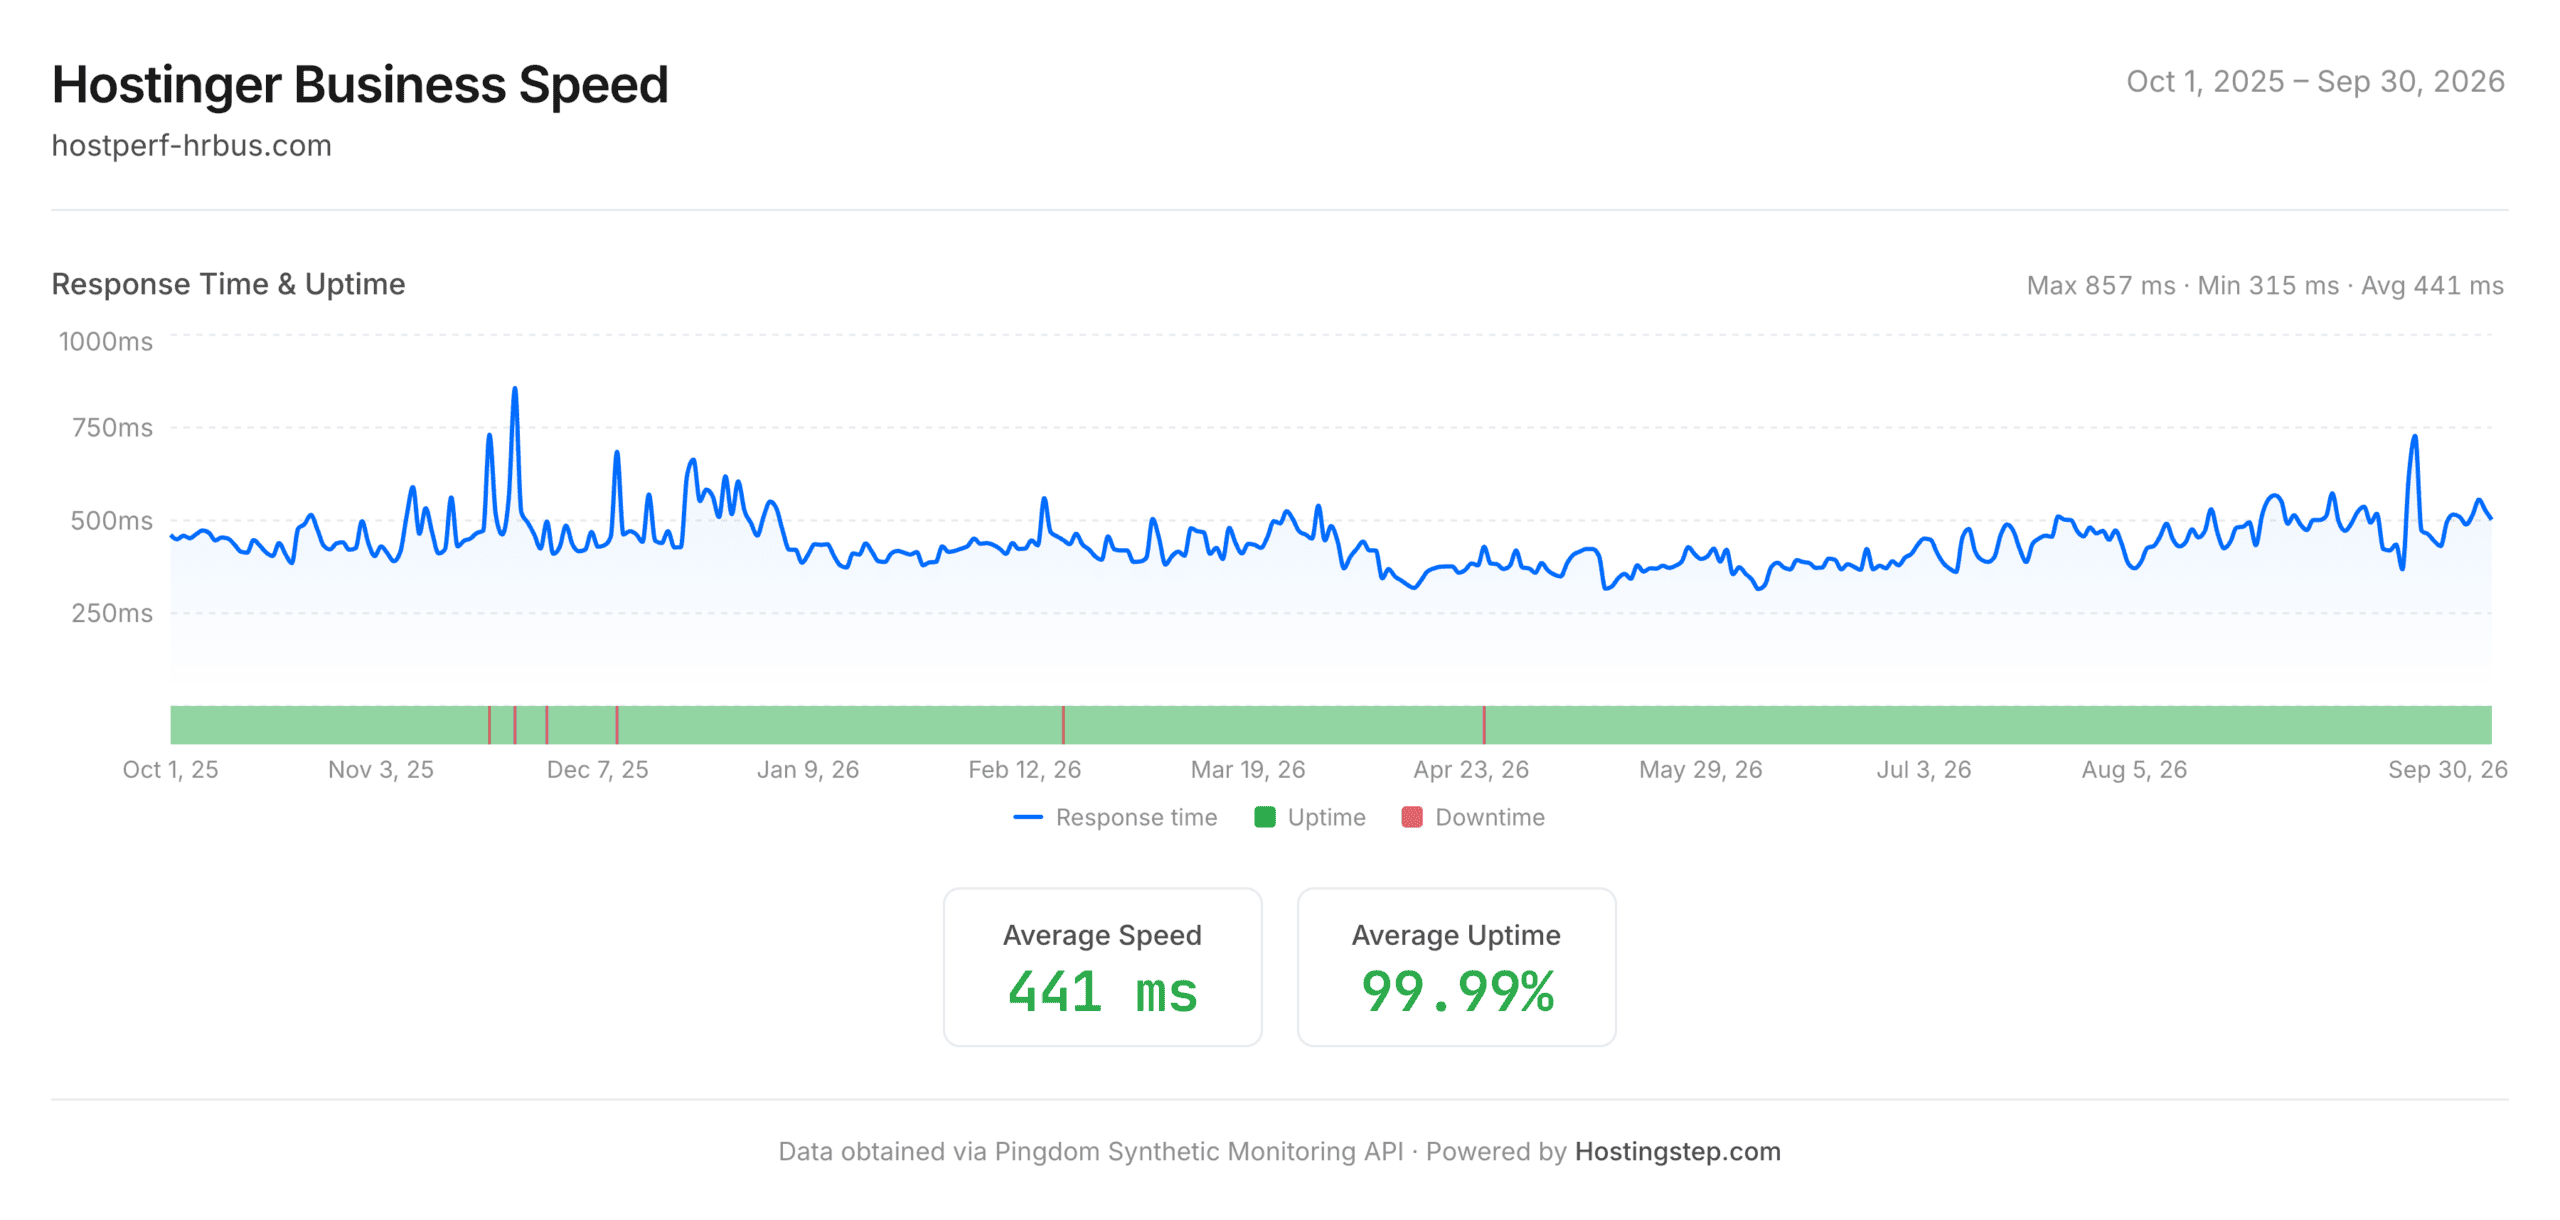Click the Hostinger Business Speed title
This screenshot has width=2560, height=1220.
pos(360,84)
